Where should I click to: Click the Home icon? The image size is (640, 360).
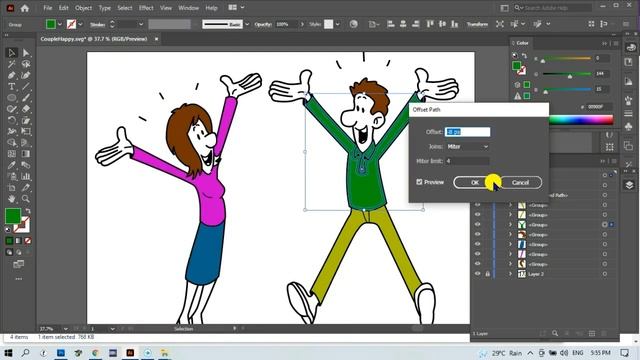[25, 8]
